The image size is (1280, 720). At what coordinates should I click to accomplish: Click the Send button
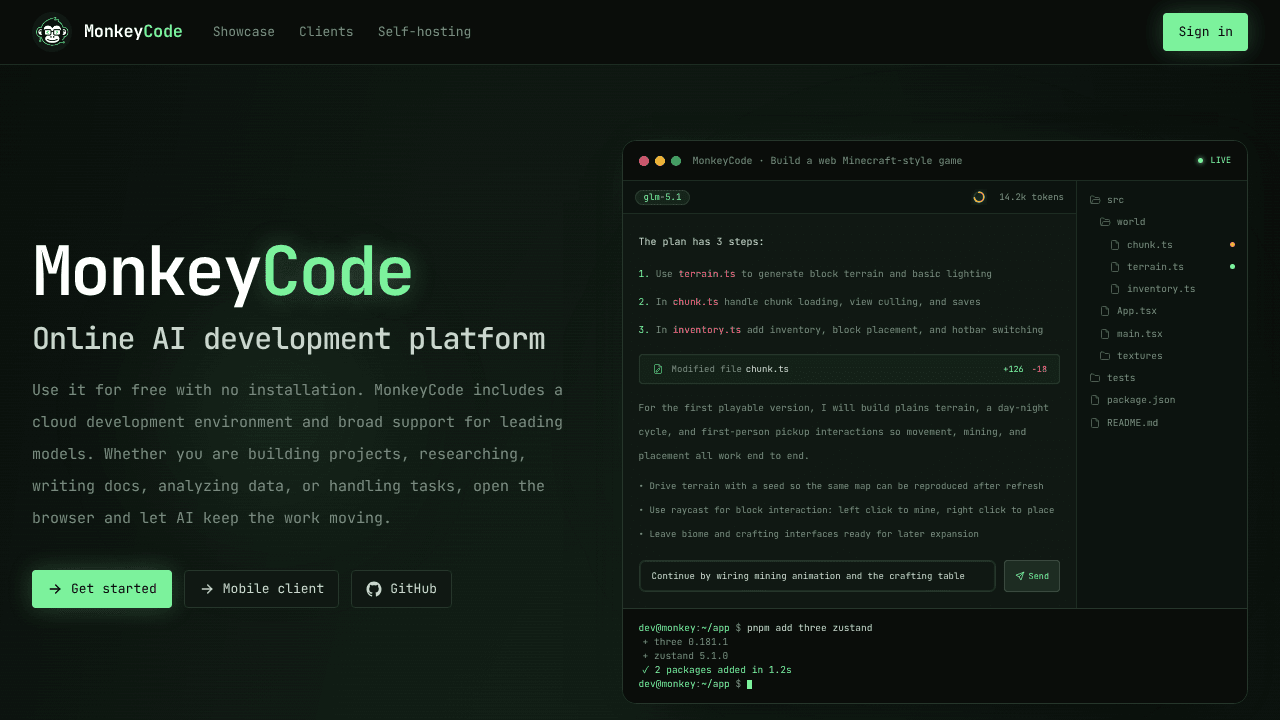1032,576
